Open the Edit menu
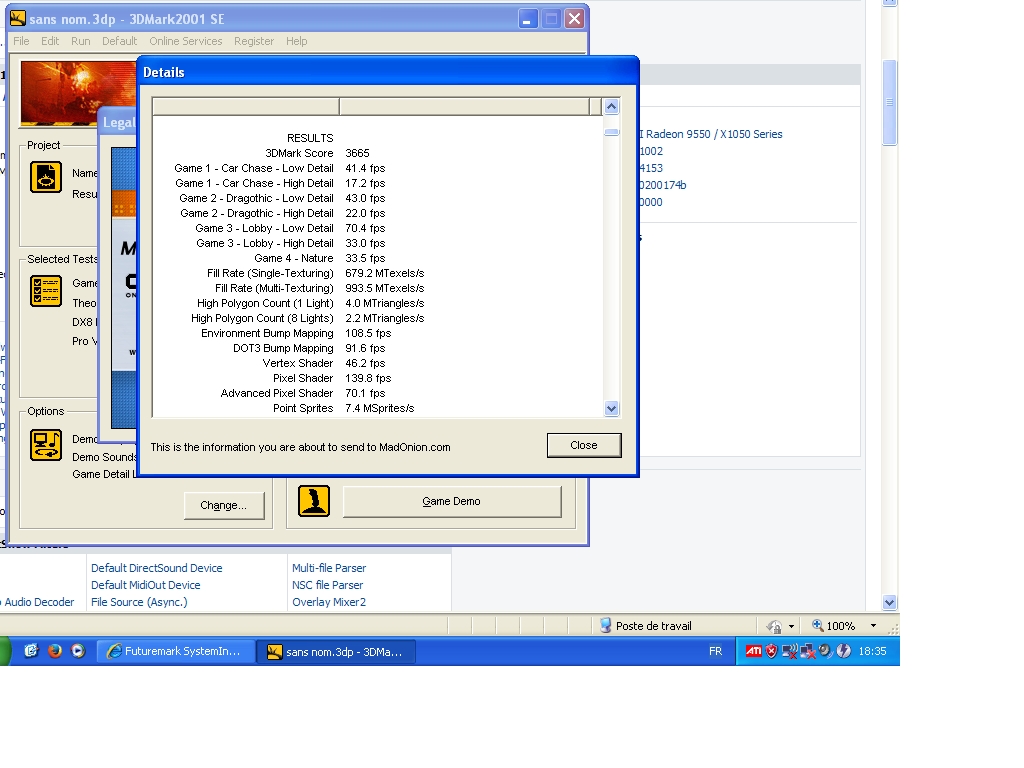 tap(50, 41)
